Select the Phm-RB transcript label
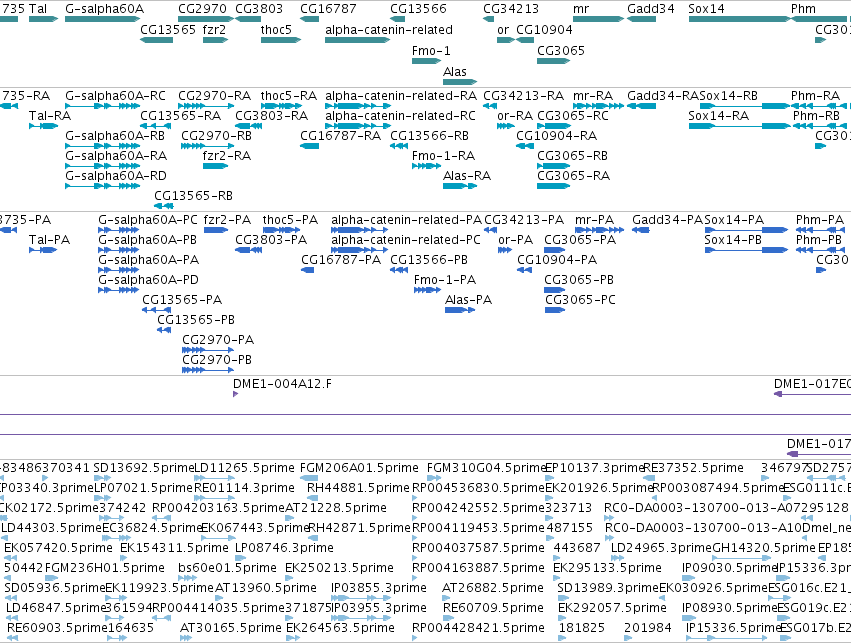 (816, 116)
